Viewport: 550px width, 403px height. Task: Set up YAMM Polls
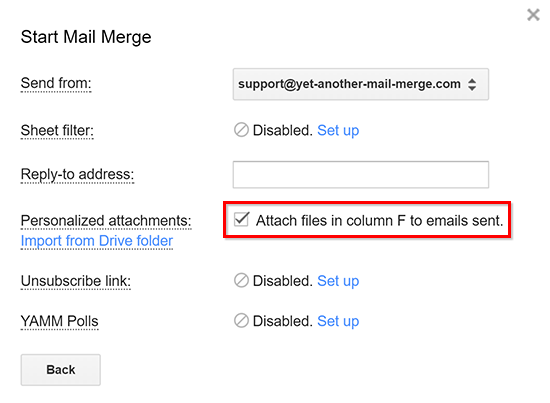tap(338, 321)
